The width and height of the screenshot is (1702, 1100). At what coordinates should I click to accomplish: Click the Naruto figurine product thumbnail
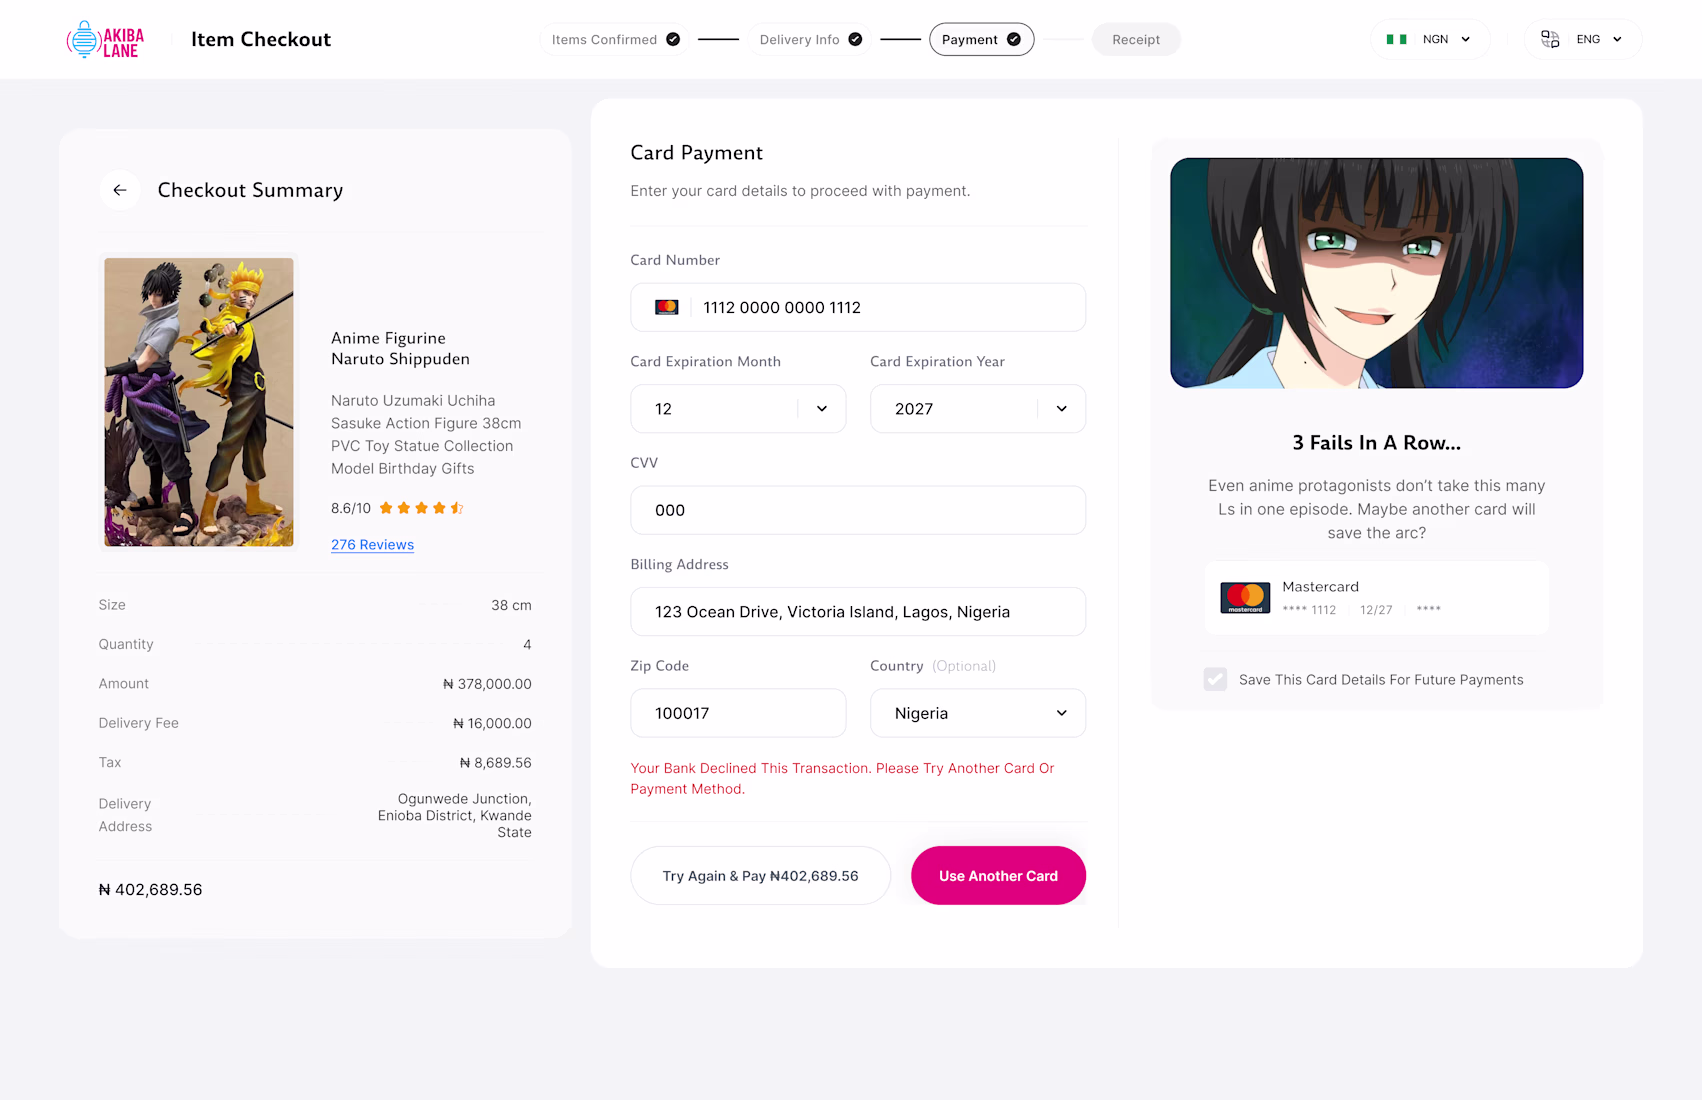[199, 402]
